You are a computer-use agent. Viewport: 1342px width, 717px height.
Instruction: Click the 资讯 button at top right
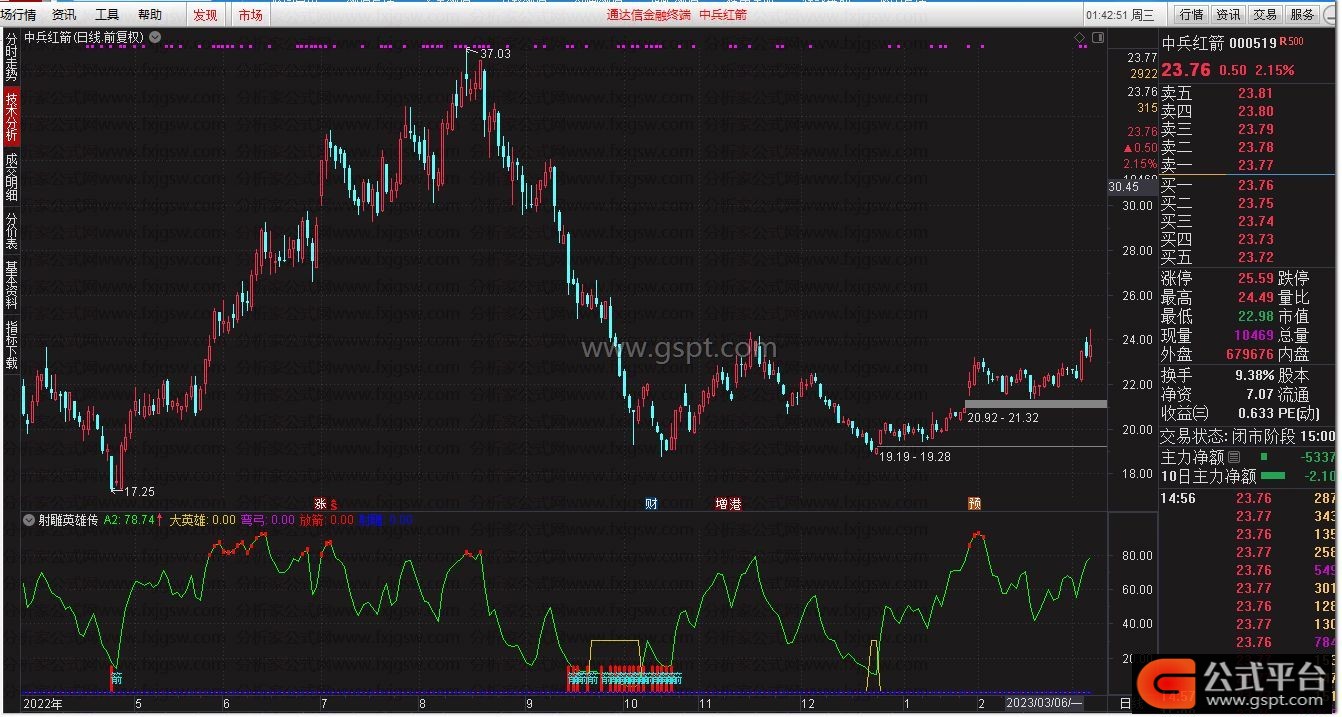(x=1227, y=15)
